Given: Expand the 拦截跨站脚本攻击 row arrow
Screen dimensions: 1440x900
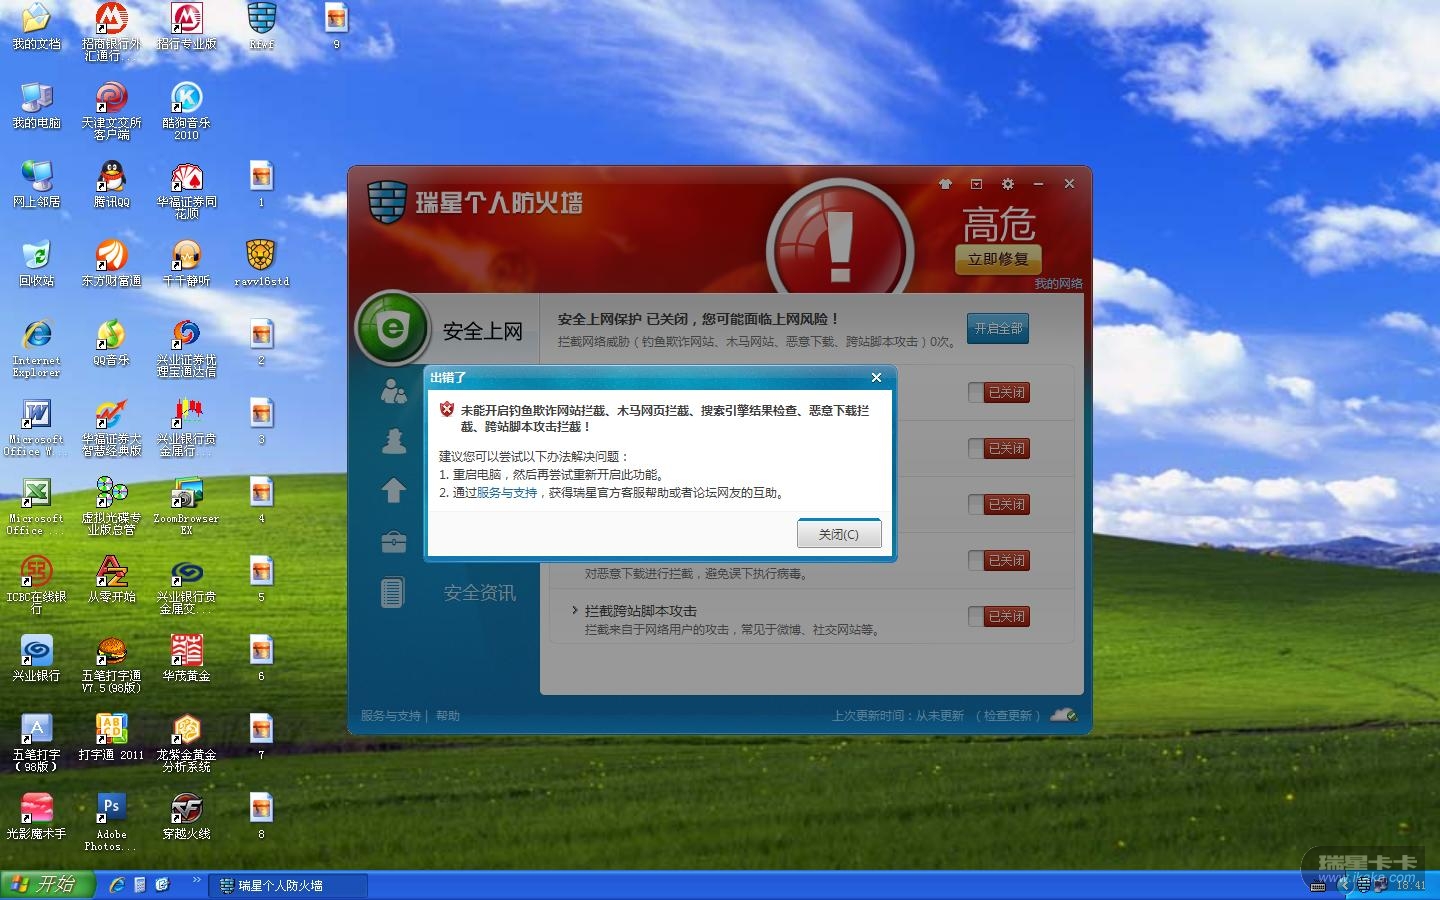Looking at the screenshot, I should [x=575, y=610].
